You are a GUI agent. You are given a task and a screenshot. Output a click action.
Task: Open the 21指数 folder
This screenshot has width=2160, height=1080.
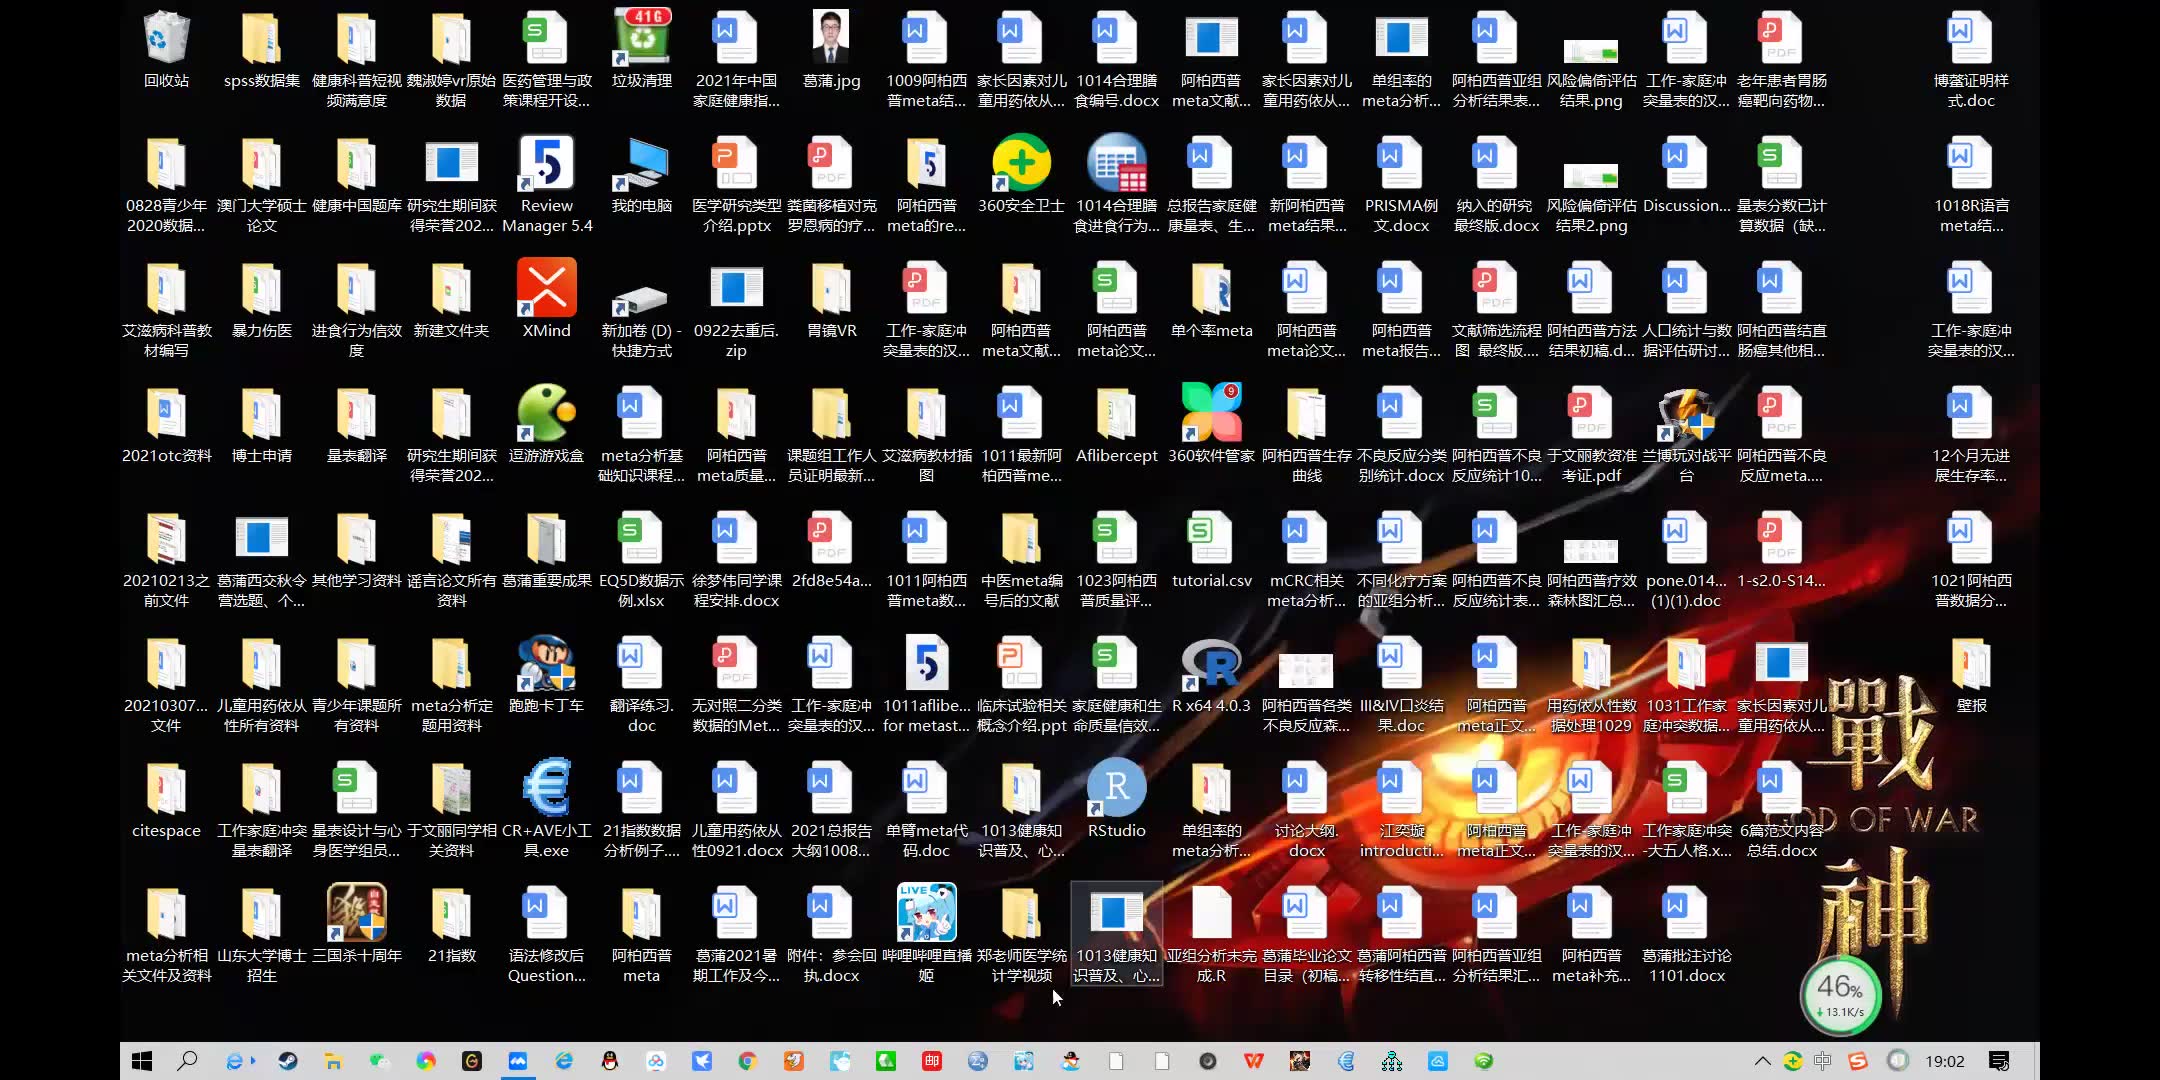[451, 925]
